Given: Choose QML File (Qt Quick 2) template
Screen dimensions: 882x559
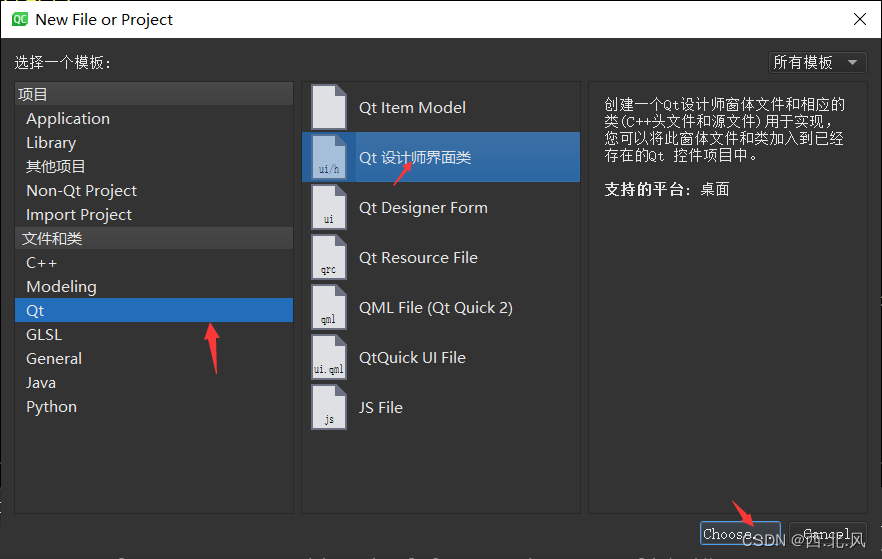Looking at the screenshot, I should pyautogui.click(x=441, y=307).
